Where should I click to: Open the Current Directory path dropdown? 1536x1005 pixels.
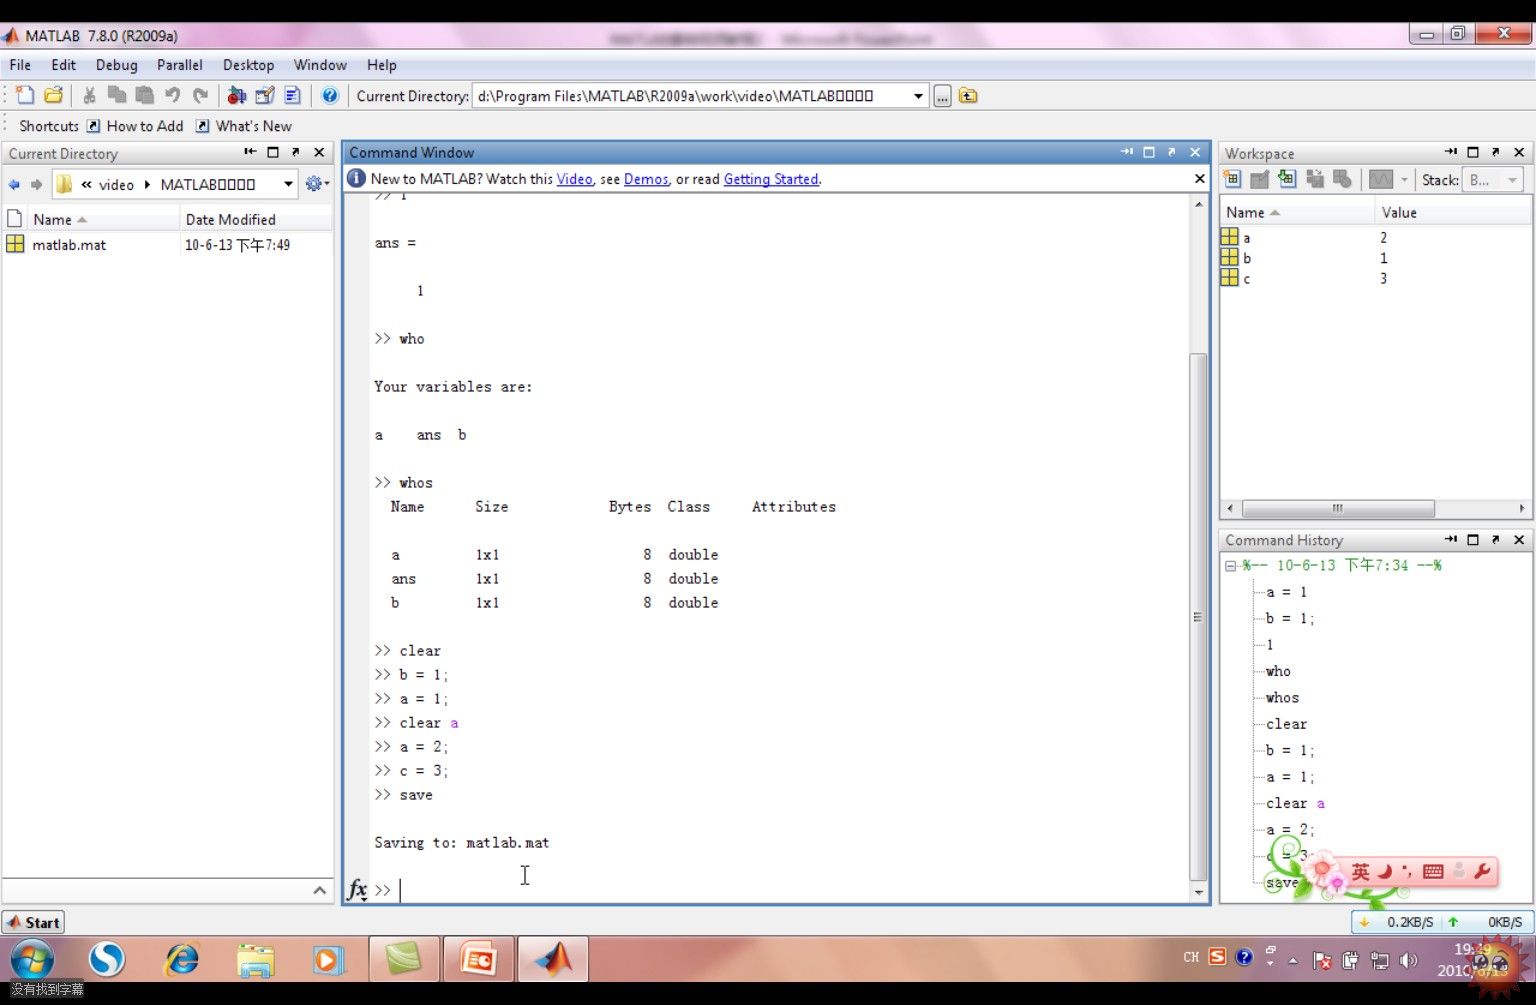[918, 96]
